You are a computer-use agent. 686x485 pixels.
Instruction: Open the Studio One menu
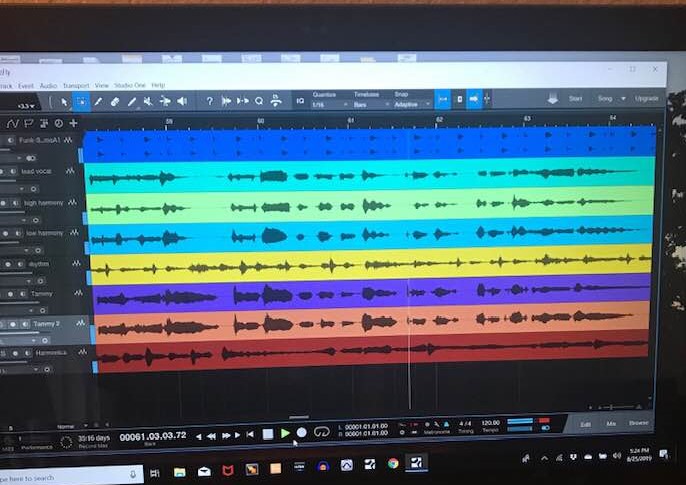click(x=130, y=85)
